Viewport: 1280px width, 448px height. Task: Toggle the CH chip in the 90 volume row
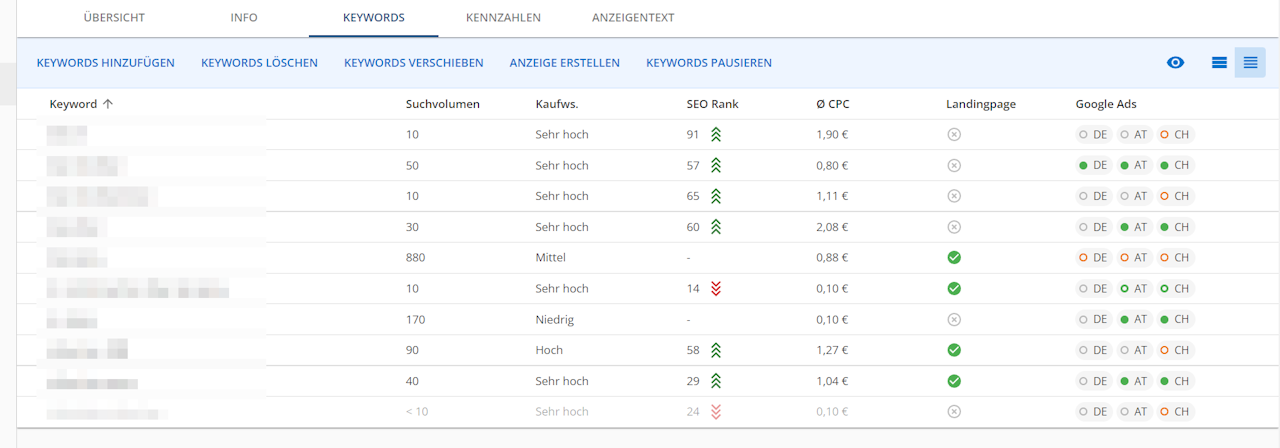coord(1174,350)
